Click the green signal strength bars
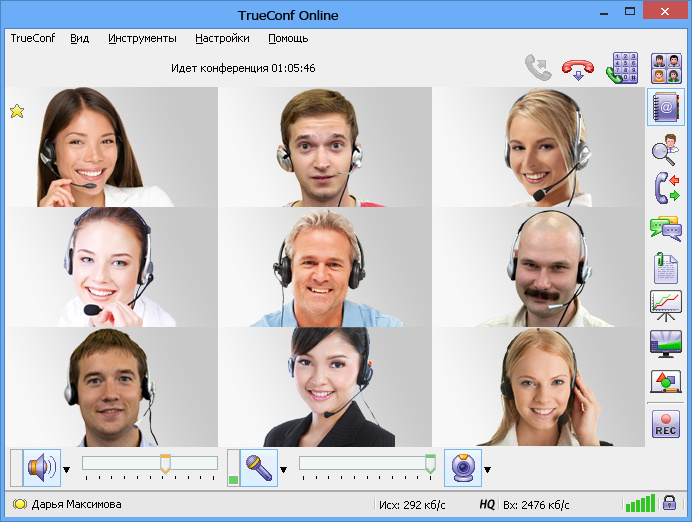Screen dimensions: 692x522 640,503
